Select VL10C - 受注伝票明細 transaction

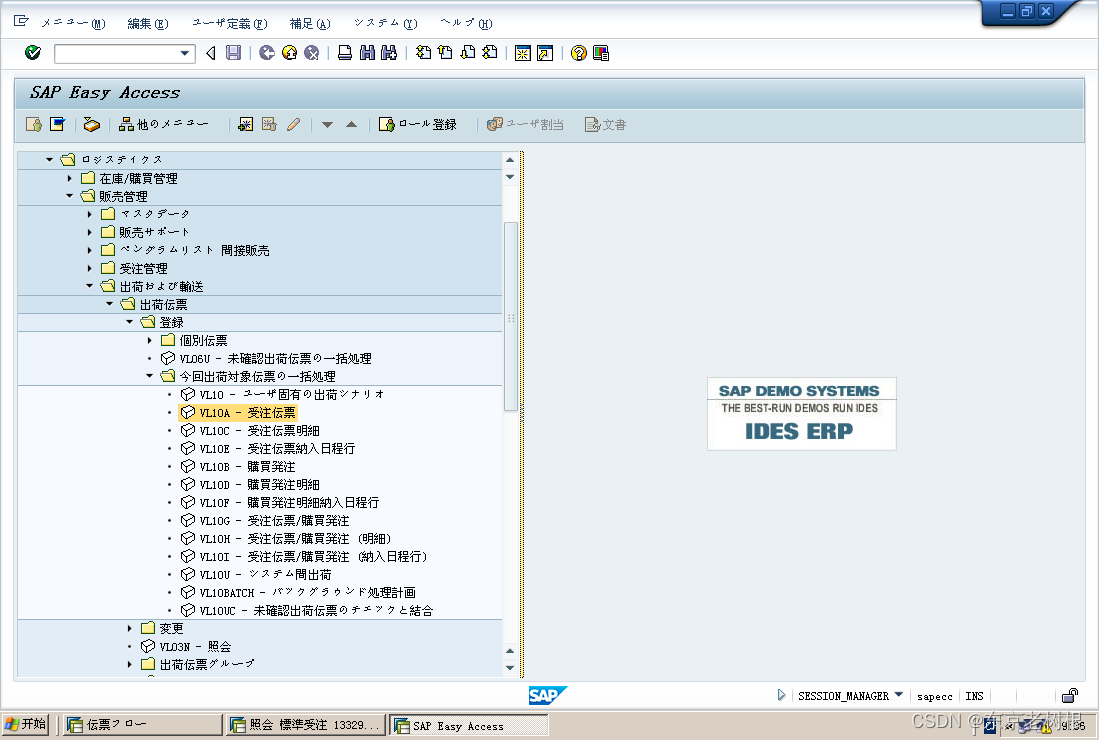coord(250,430)
